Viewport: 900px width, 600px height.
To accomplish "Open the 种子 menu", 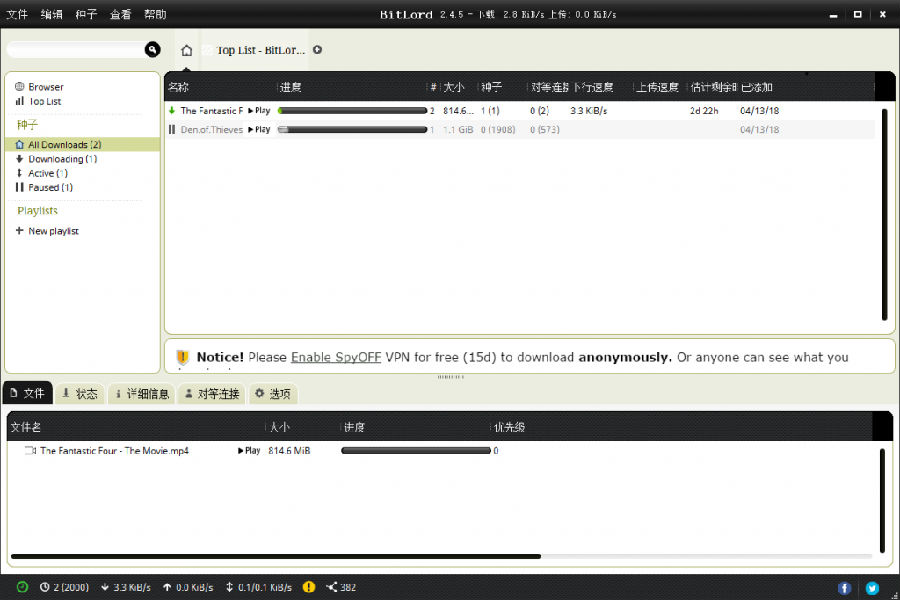I will [x=86, y=14].
